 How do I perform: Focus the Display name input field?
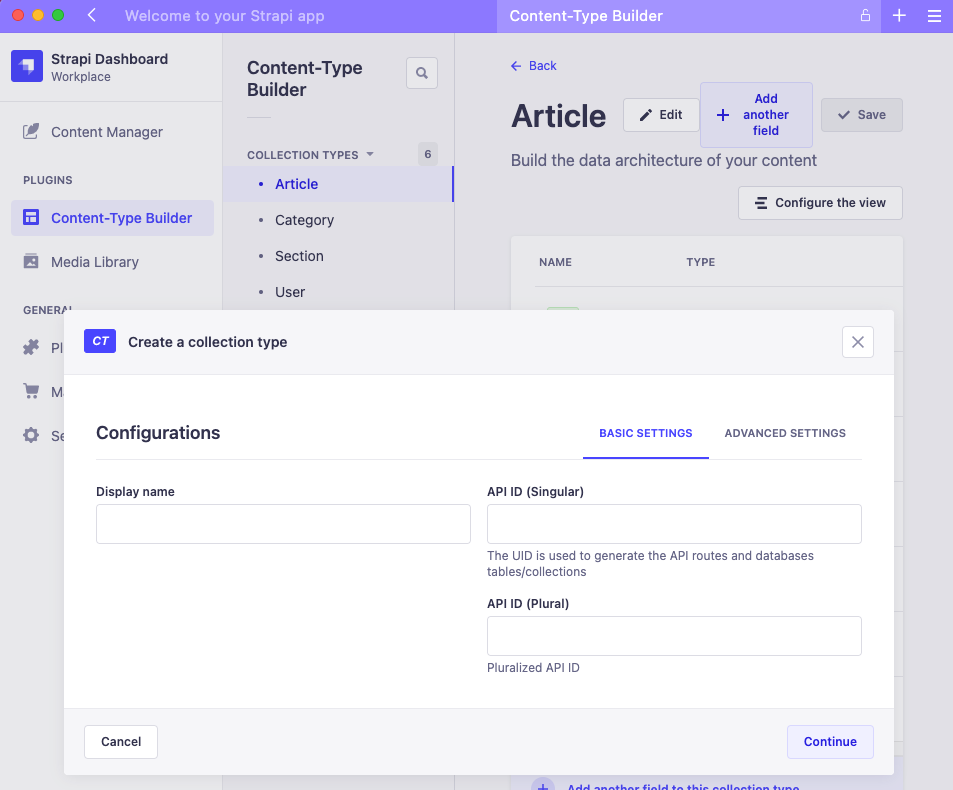click(283, 524)
